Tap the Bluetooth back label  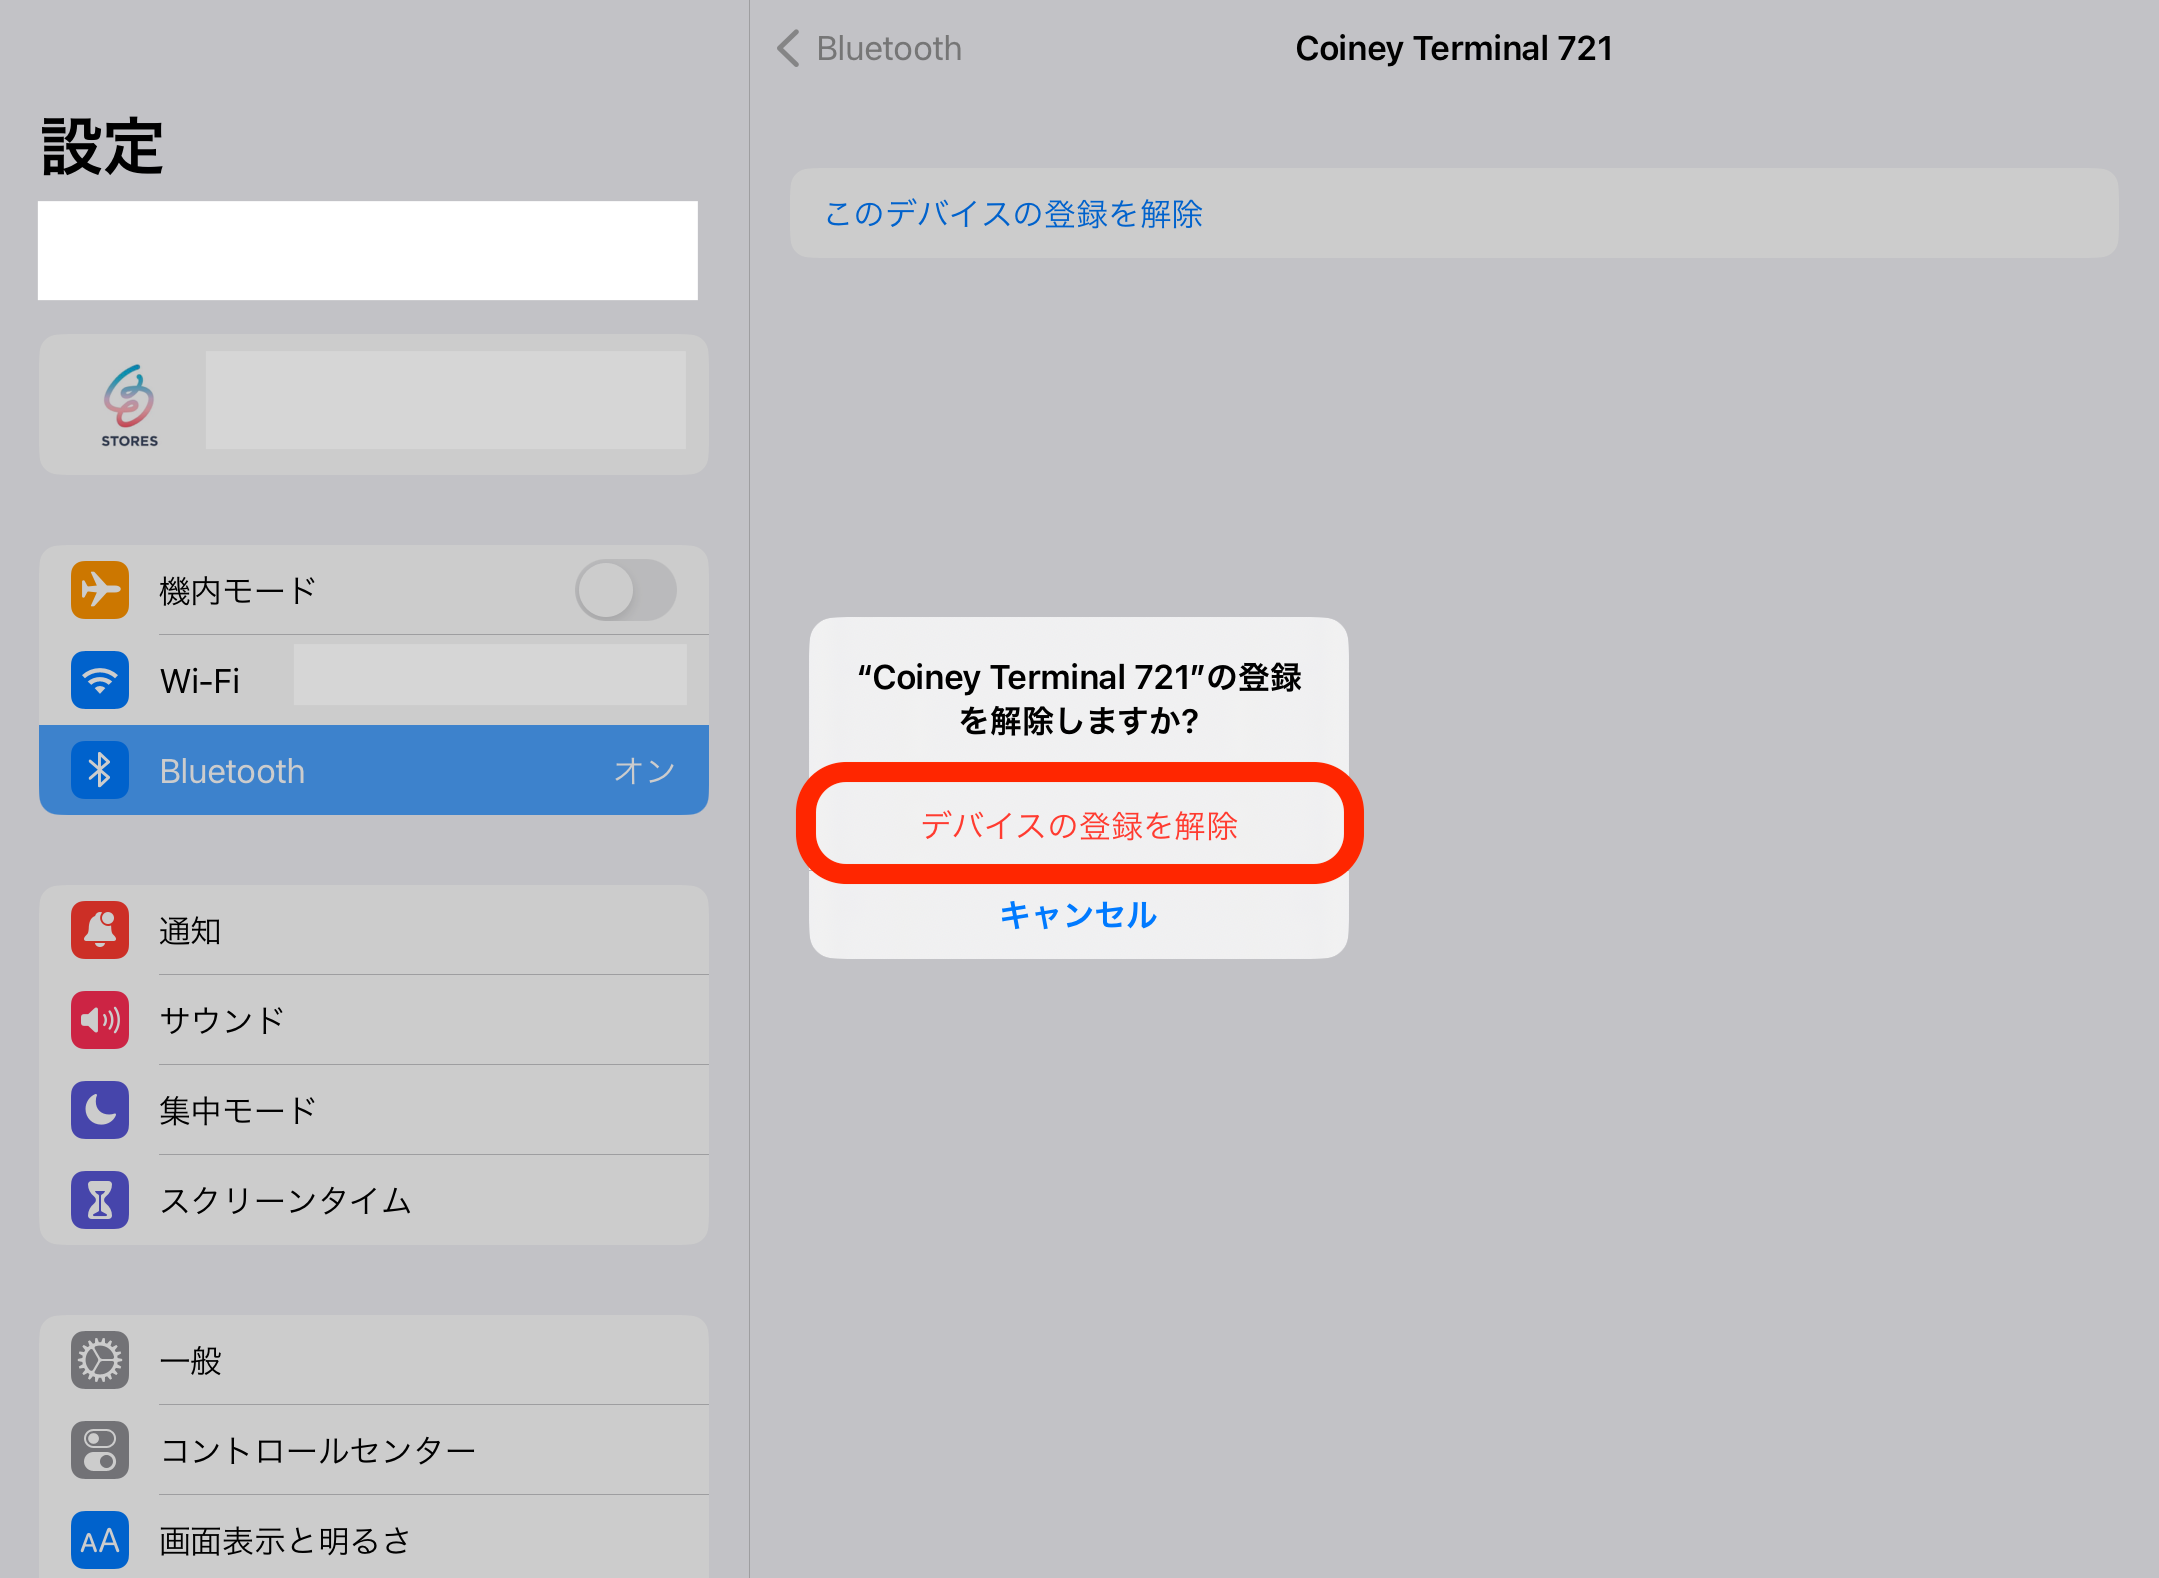click(889, 48)
